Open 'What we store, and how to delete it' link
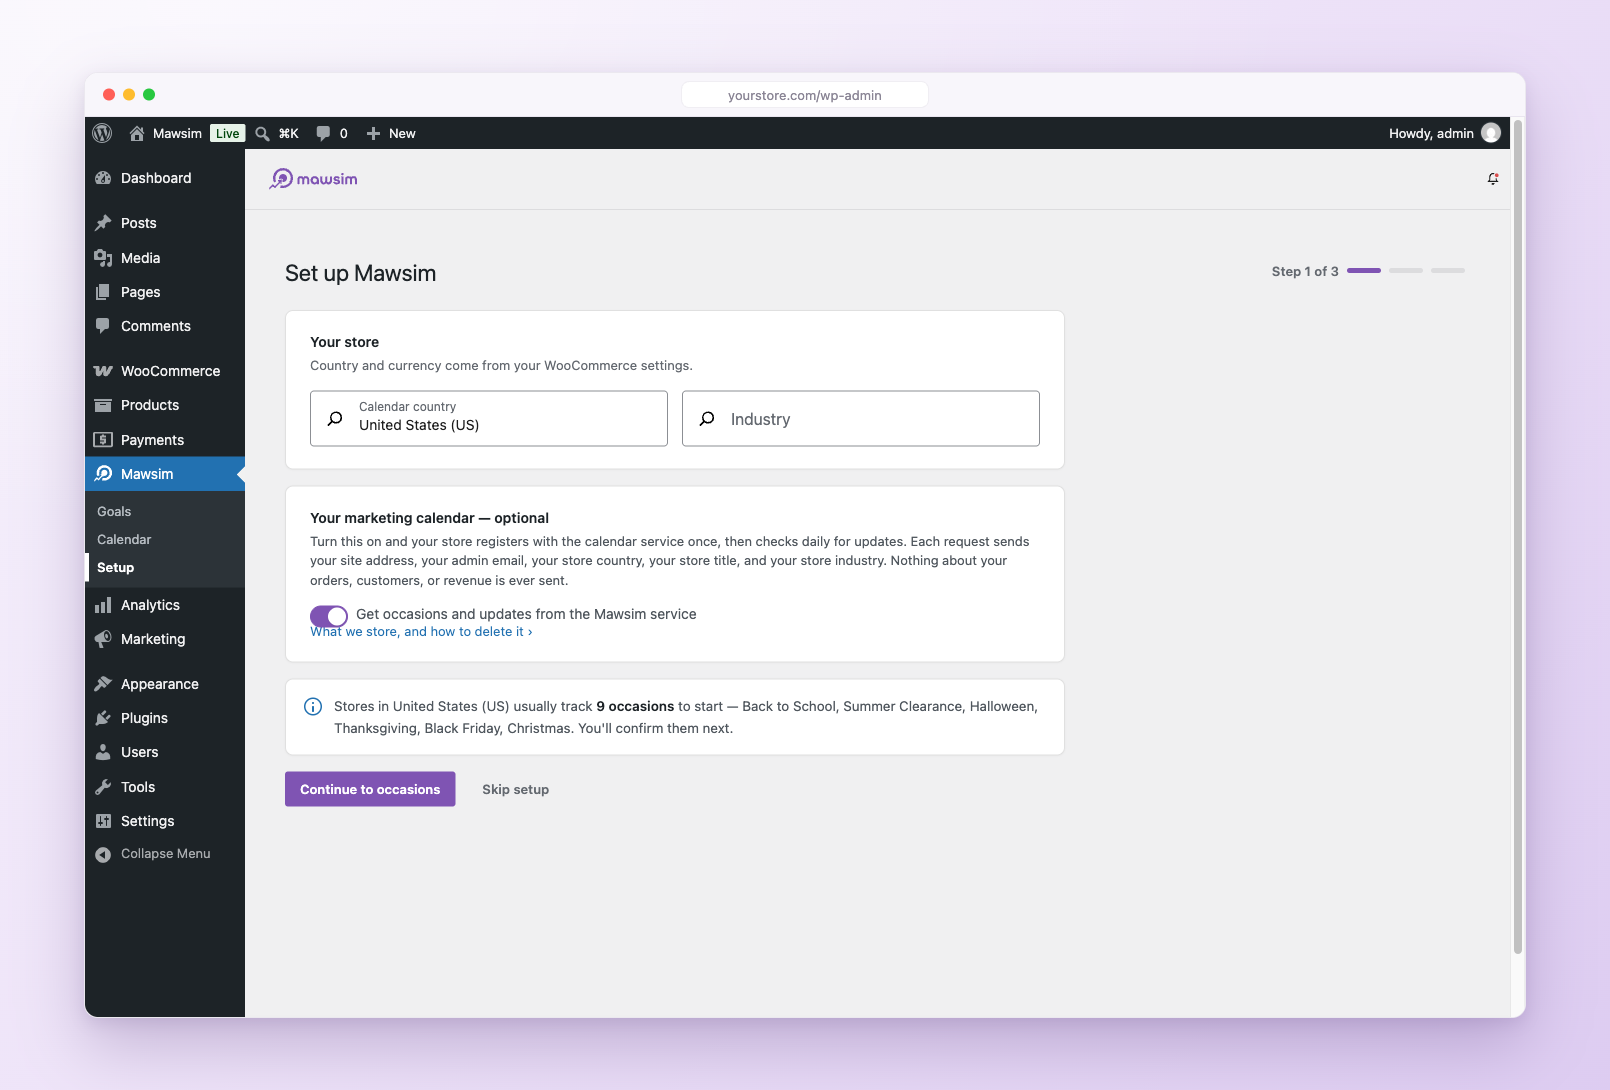Viewport: 1610px width, 1090px height. point(421,632)
